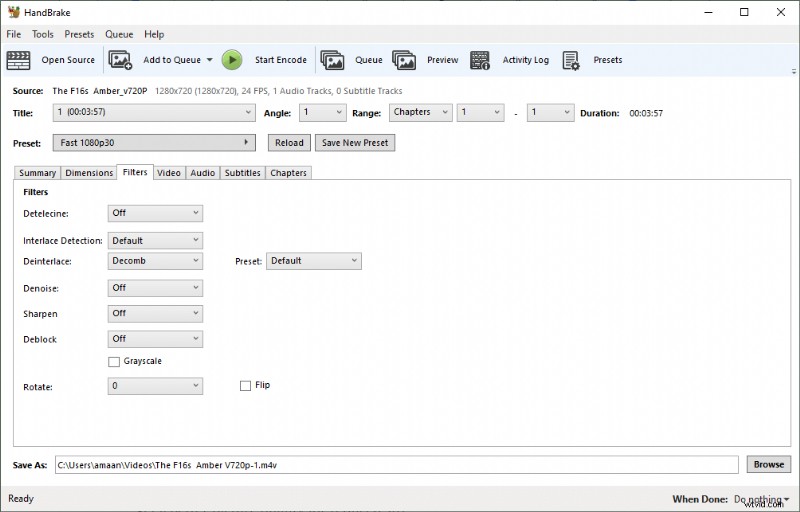Open the File menu
The height and width of the screenshot is (512, 800).
14,34
